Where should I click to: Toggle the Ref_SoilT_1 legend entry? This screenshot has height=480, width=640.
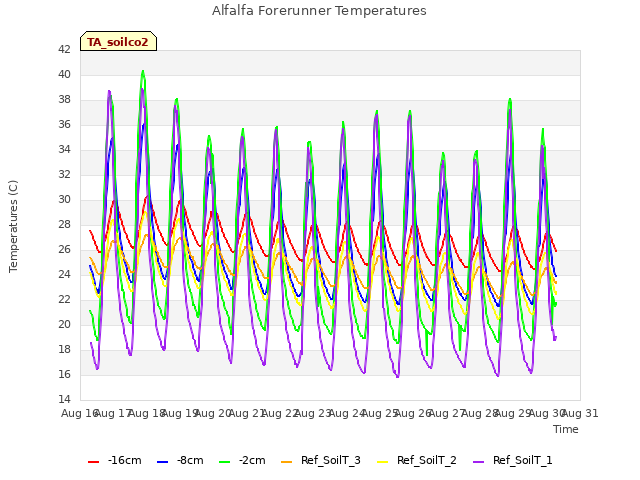(513, 461)
